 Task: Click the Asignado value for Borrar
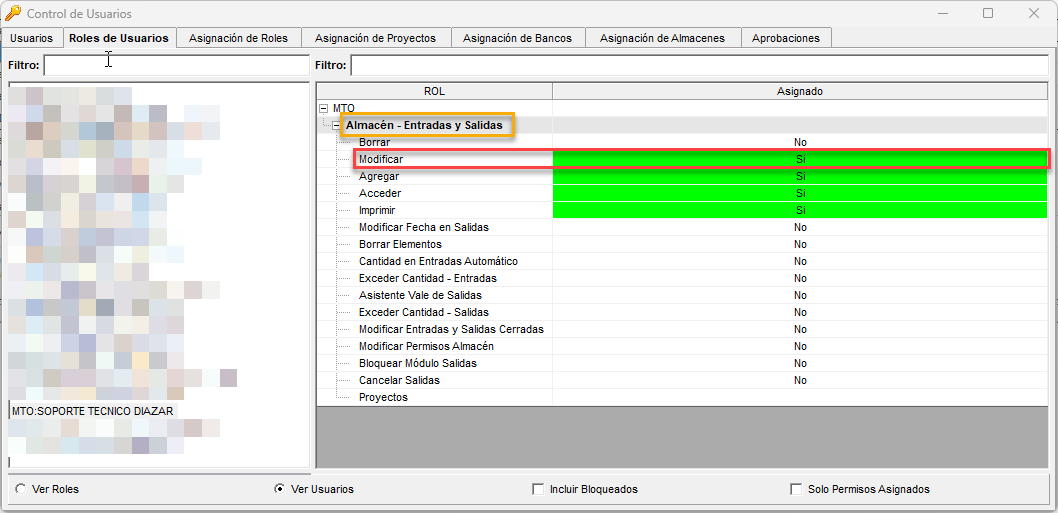point(800,142)
